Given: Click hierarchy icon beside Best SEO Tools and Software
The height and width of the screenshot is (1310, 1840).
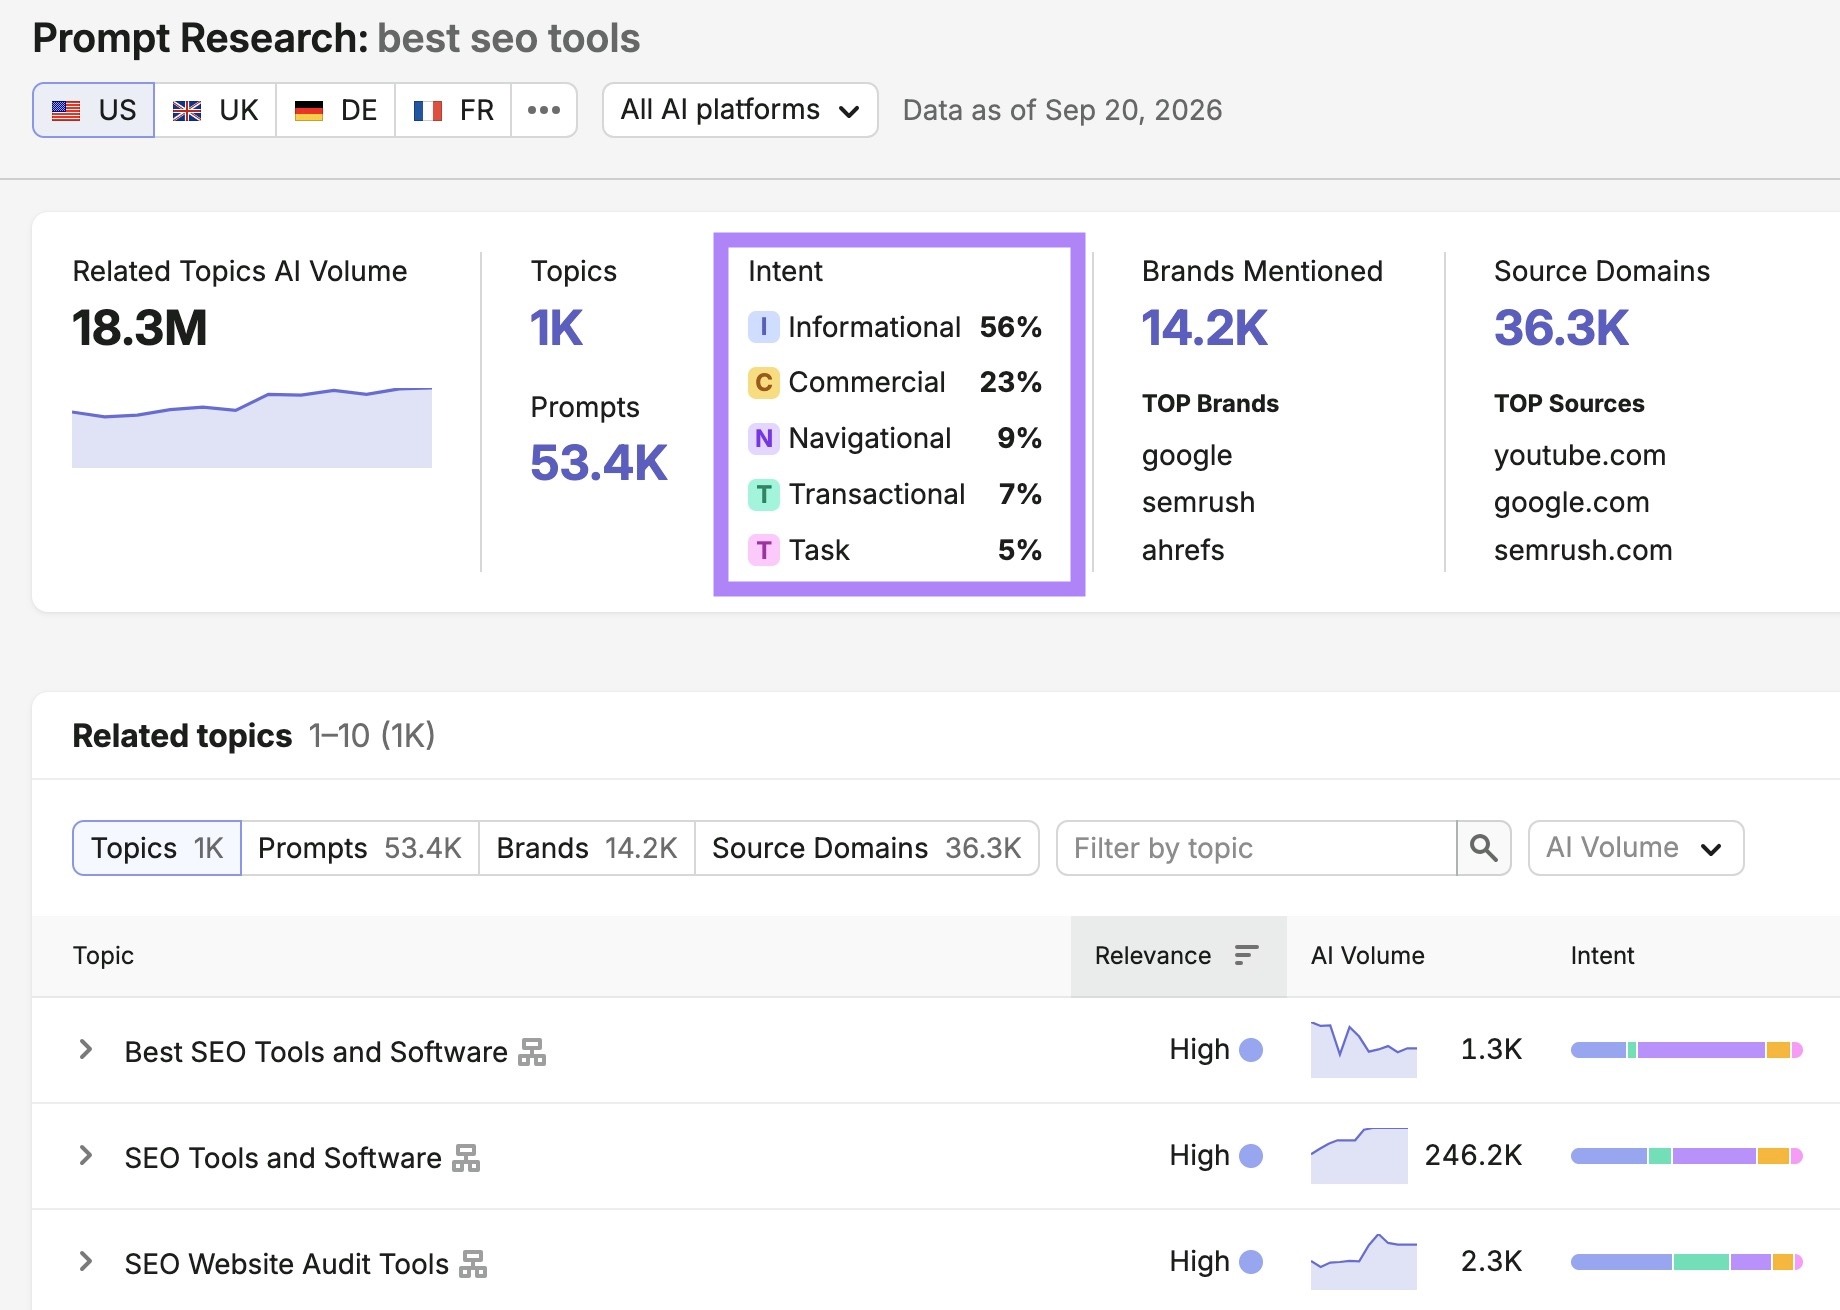Looking at the screenshot, I should click(x=532, y=1052).
